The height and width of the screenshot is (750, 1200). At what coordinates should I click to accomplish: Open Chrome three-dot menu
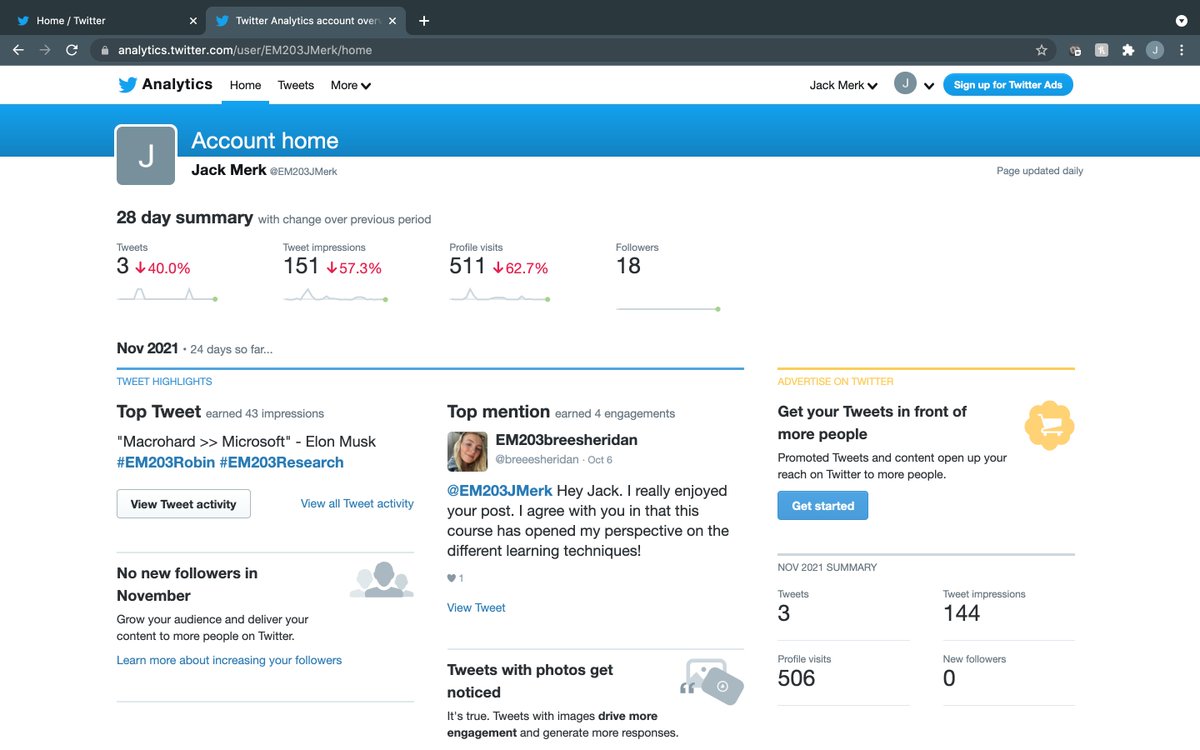(1181, 50)
